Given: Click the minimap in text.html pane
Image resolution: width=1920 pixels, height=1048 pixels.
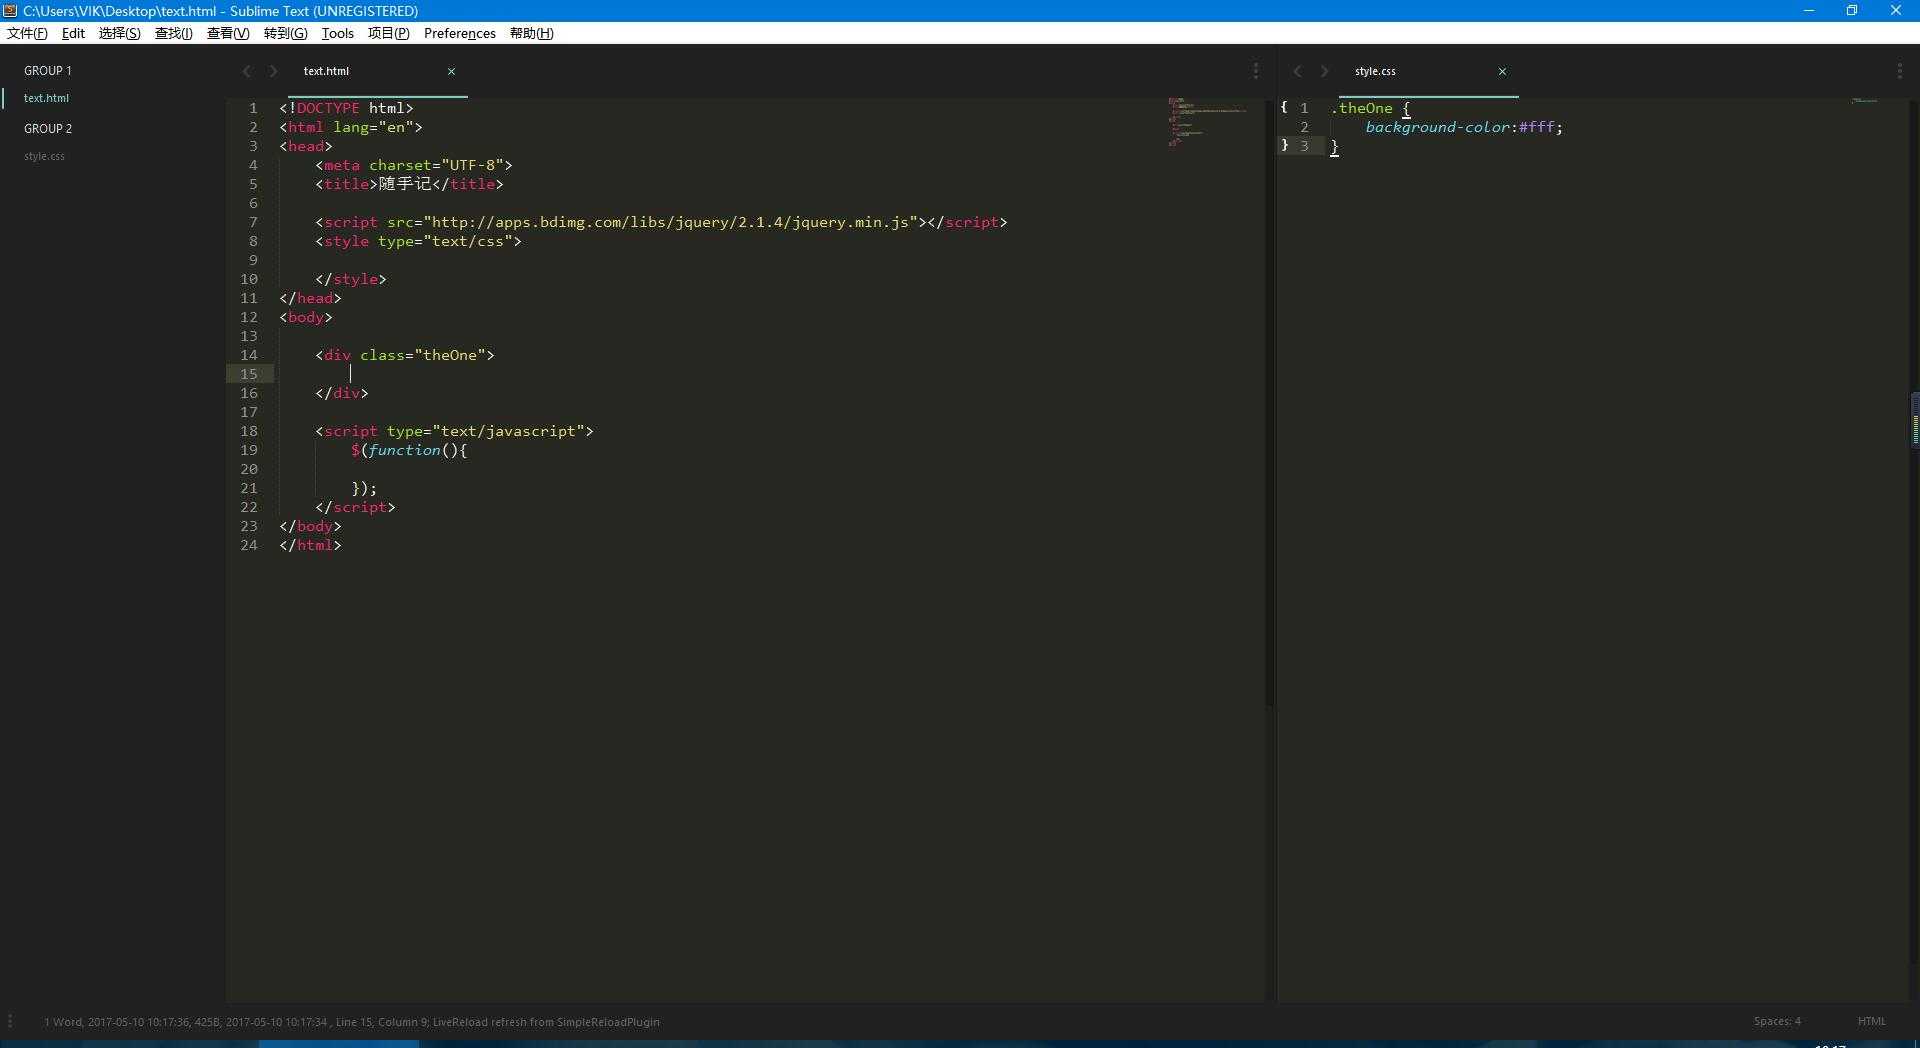Looking at the screenshot, I should (x=1207, y=122).
